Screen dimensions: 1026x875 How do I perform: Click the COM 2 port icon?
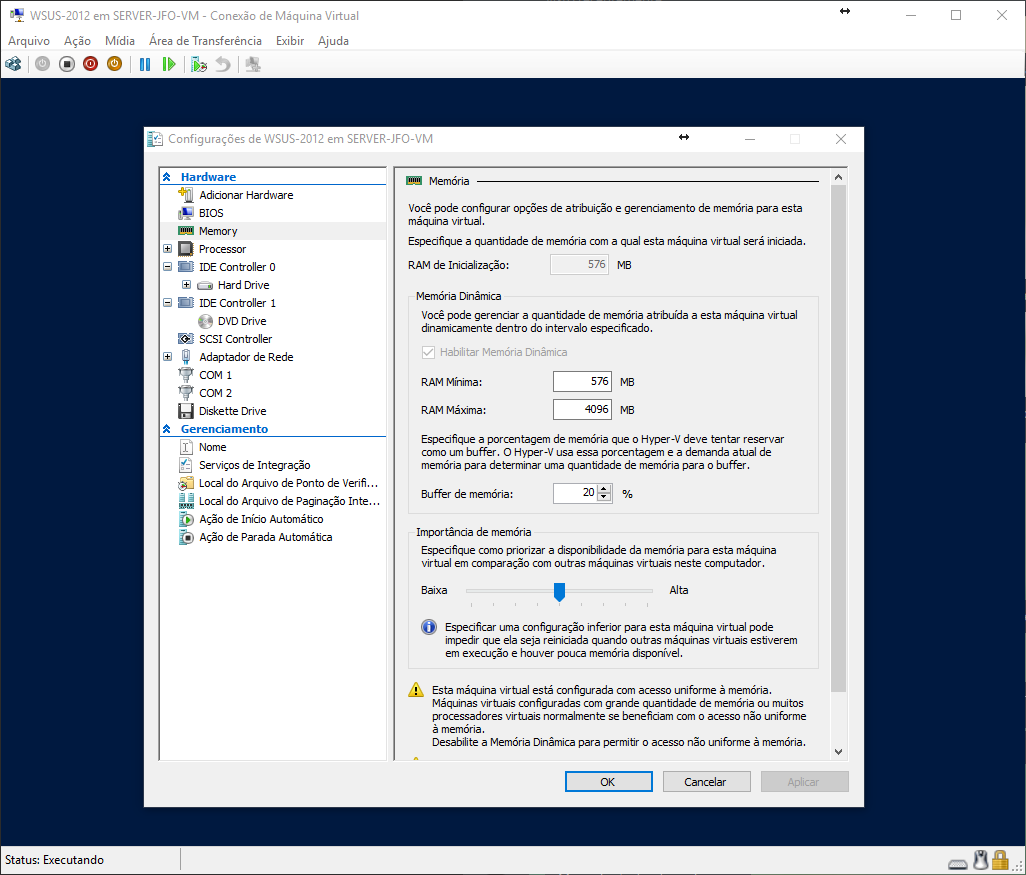[186, 393]
